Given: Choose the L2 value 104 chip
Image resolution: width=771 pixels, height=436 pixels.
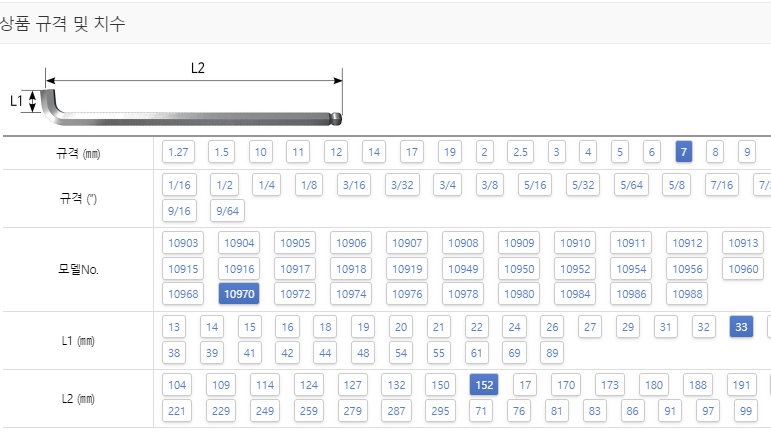Looking at the screenshot, I should point(177,385).
